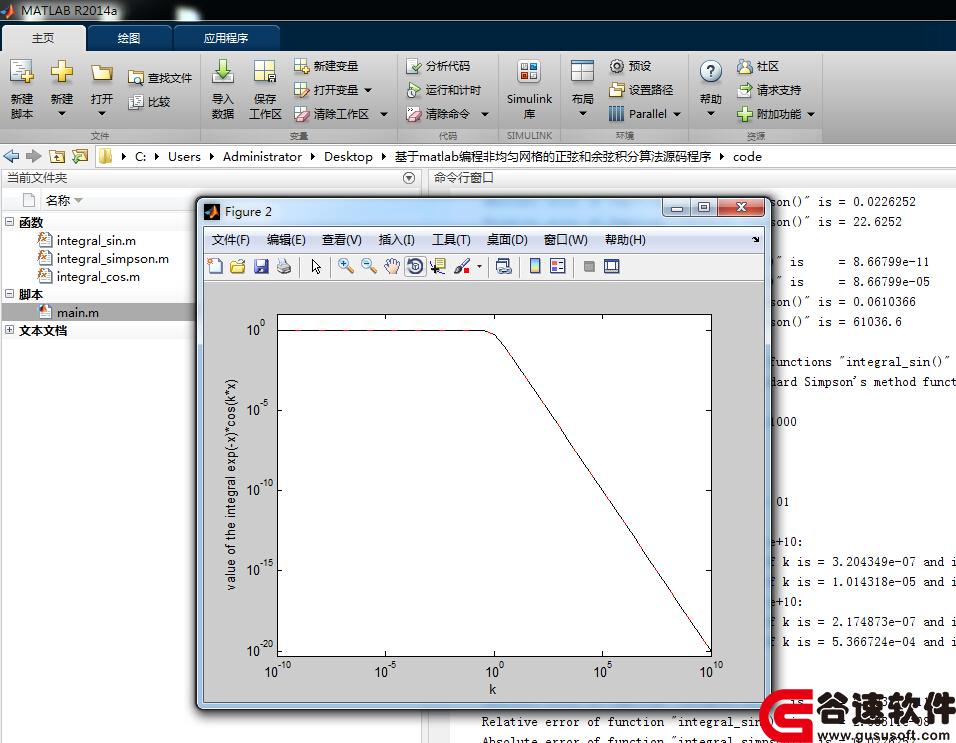Viewport: 956px width, 743px height.
Task: Select integral_simpson.m in the current folder
Action: 113,258
